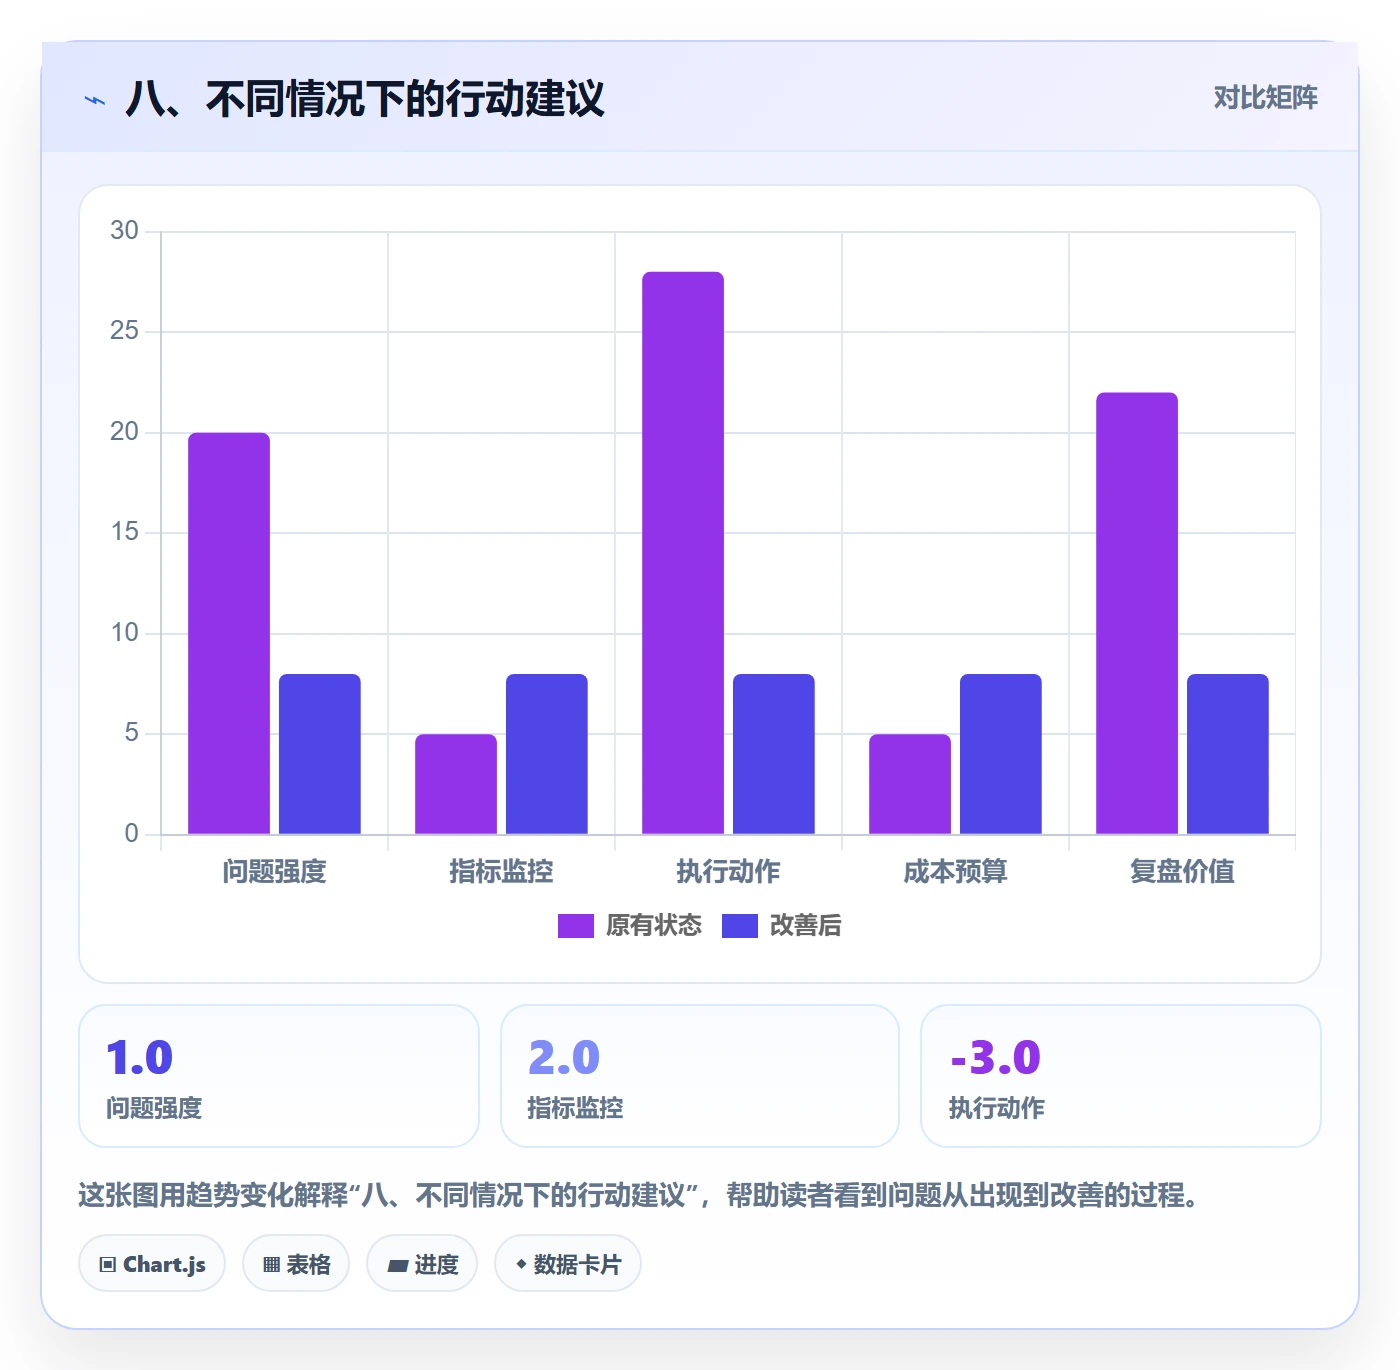The height and width of the screenshot is (1370, 1400).
Task: Click the grid icon in the 表格 chip
Action: pos(271,1265)
